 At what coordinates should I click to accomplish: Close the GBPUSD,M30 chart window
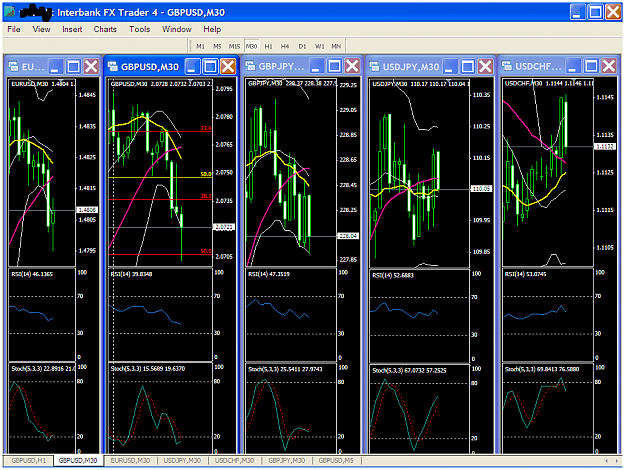228,66
